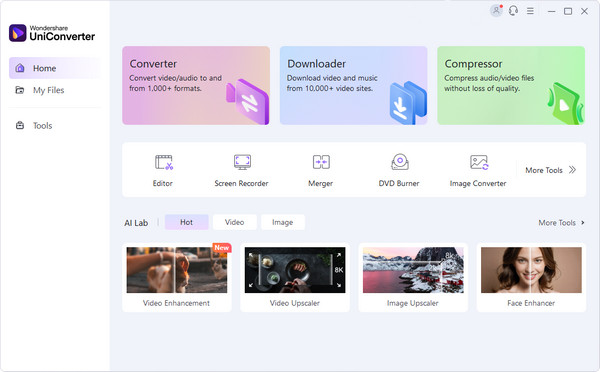Screen dimensions: 600x372
Task: Launch the Screen Recorder icon
Action: click(x=242, y=162)
